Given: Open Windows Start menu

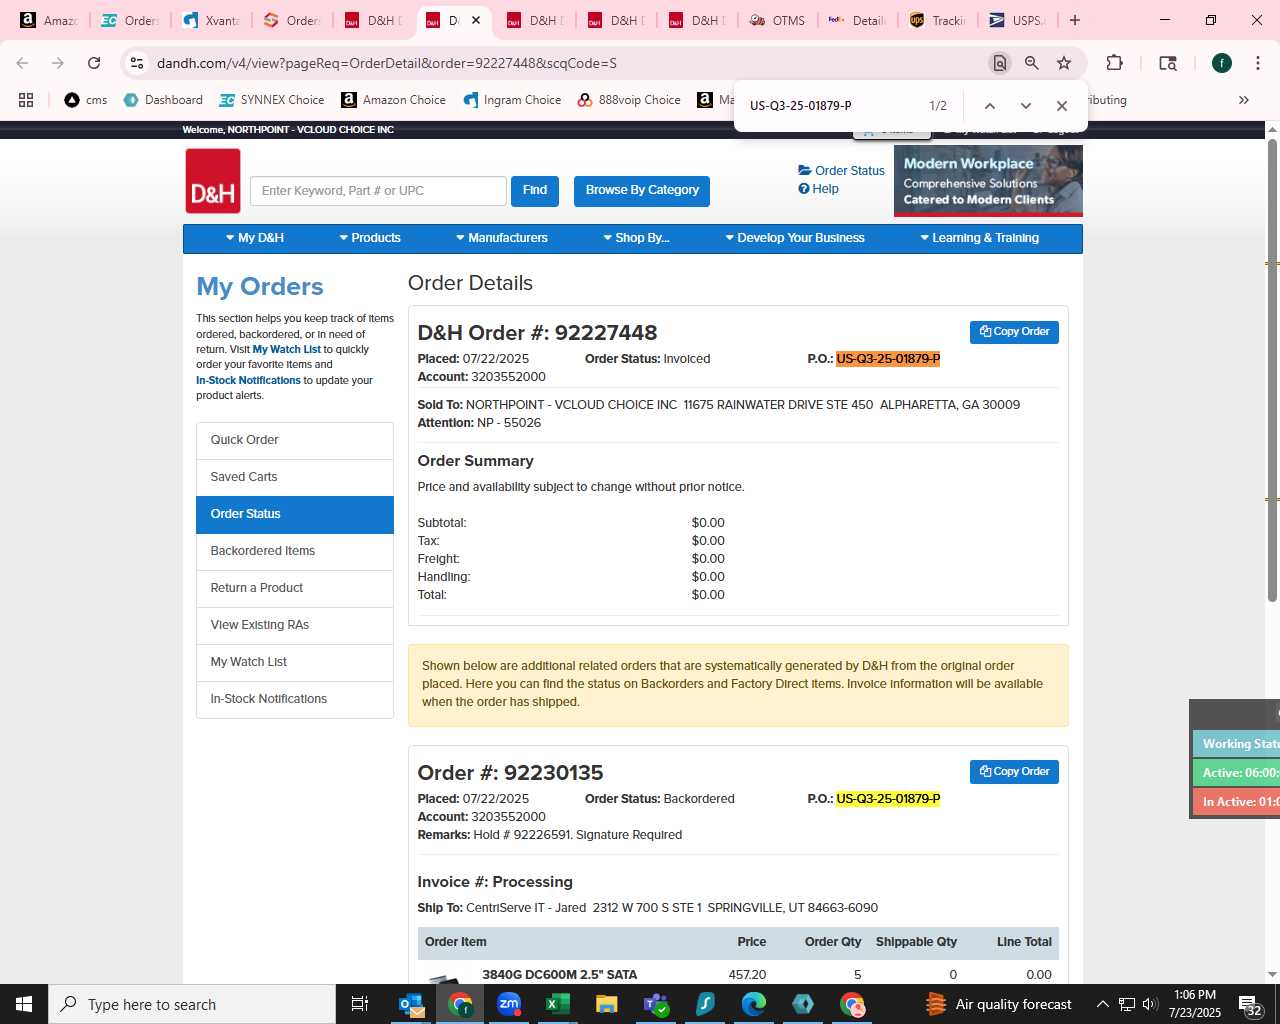Looking at the screenshot, I should [24, 1004].
